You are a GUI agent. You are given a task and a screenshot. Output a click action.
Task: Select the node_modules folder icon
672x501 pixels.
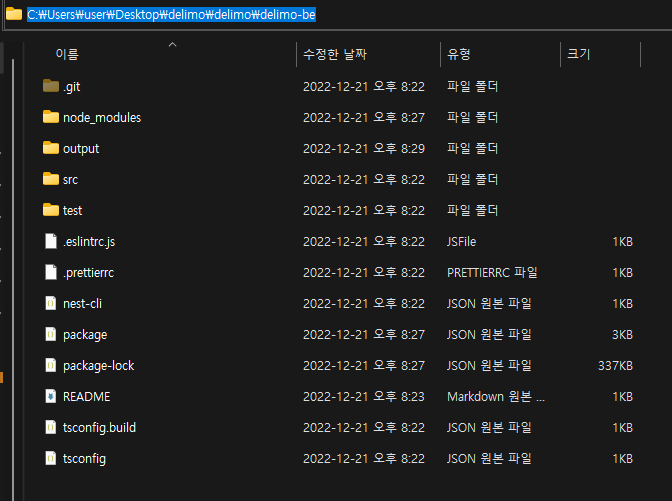click(51, 117)
